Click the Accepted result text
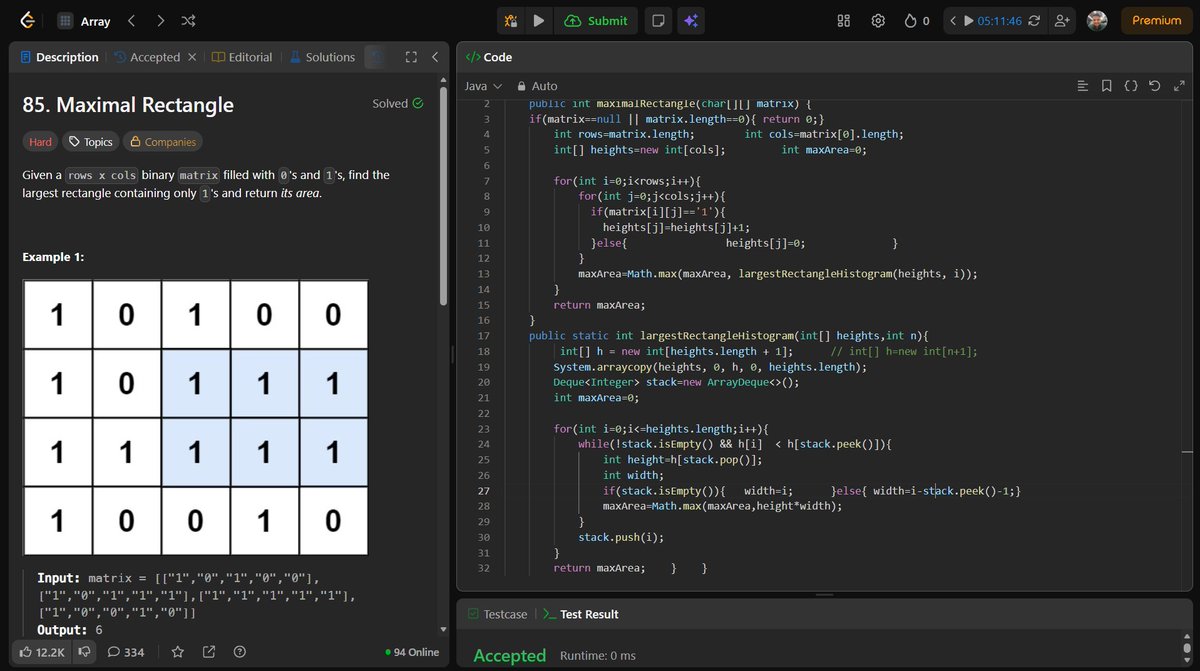Viewport: 1200px width, 671px height. 510,656
